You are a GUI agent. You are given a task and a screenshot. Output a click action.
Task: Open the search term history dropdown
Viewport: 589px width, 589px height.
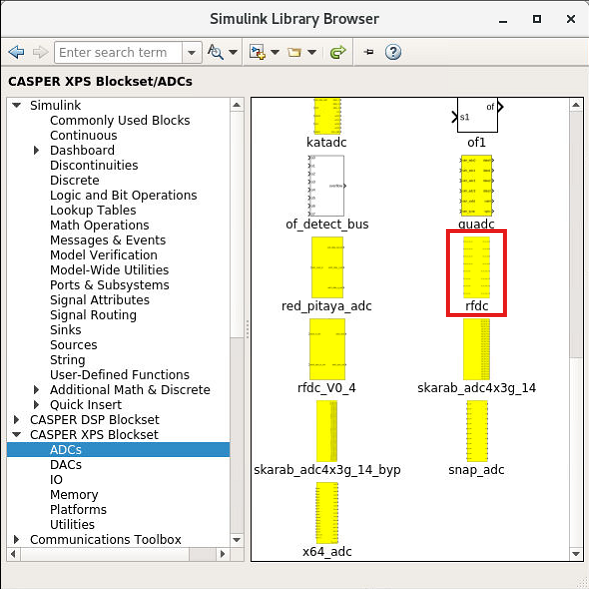(192, 53)
